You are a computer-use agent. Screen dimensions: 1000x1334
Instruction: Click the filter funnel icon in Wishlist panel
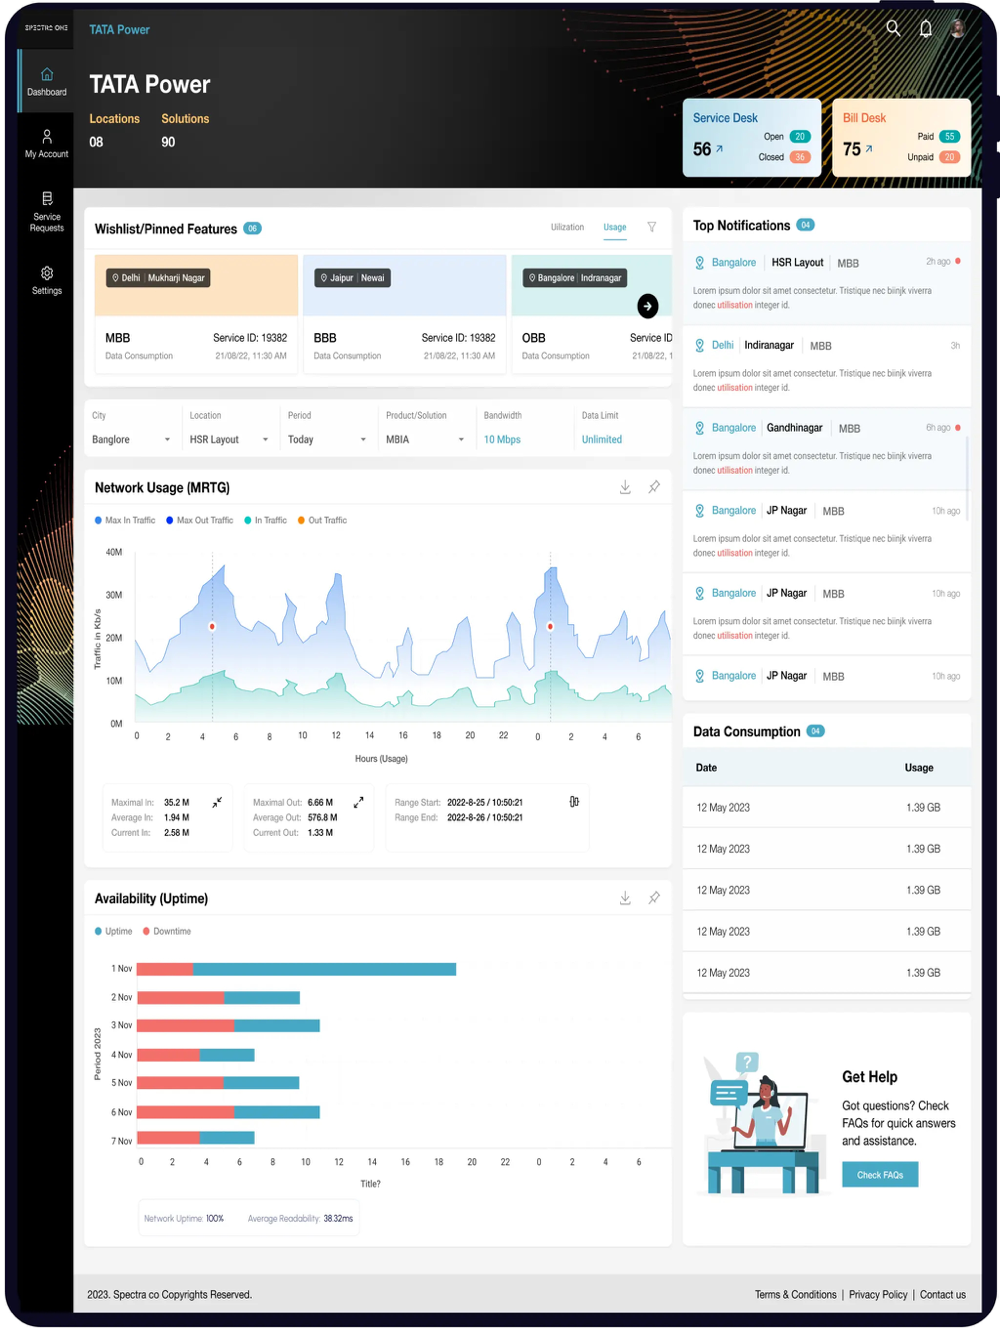pyautogui.click(x=652, y=227)
